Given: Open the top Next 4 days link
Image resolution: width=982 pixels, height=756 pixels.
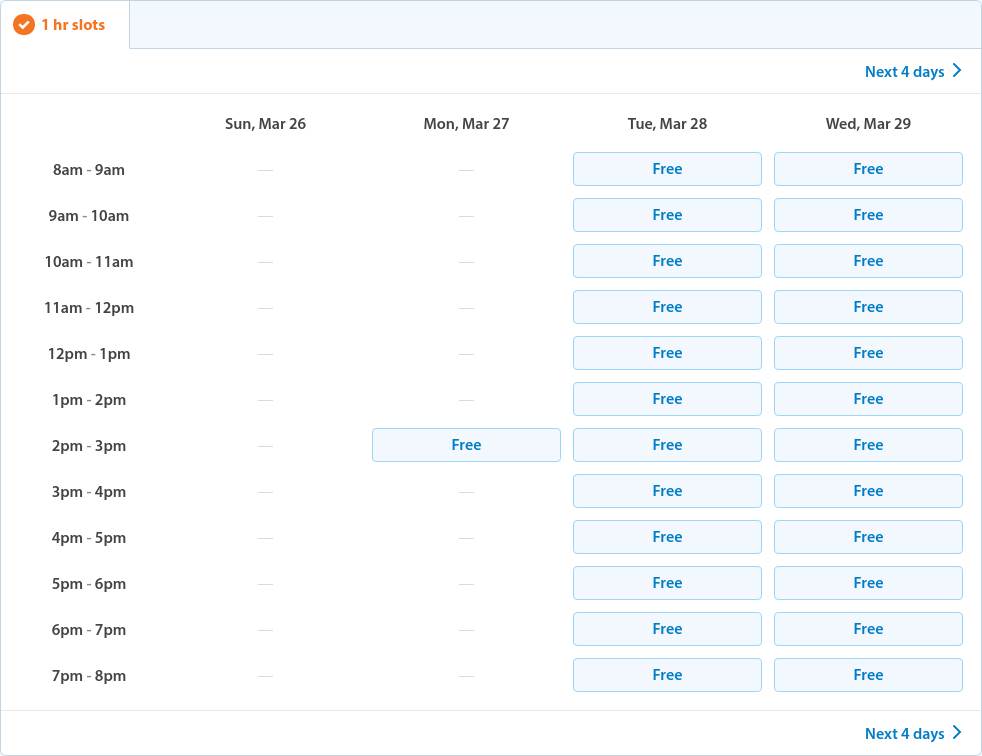Looking at the screenshot, I should coord(913,71).
